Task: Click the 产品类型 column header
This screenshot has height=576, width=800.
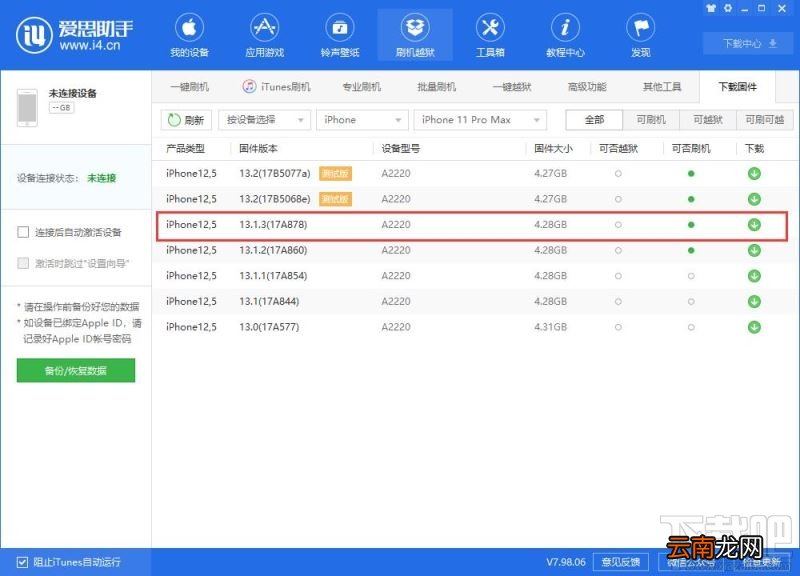Action: point(185,148)
